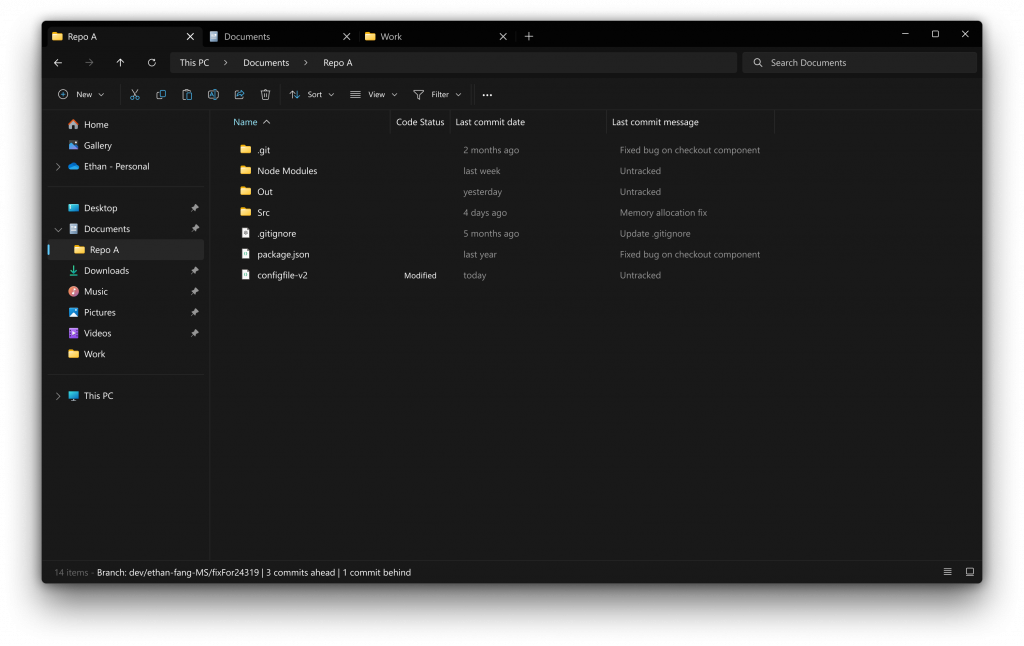Image resolution: width=1024 pixels, height=646 pixels.
Task: Switch to details view icon in status bar
Action: coord(948,572)
